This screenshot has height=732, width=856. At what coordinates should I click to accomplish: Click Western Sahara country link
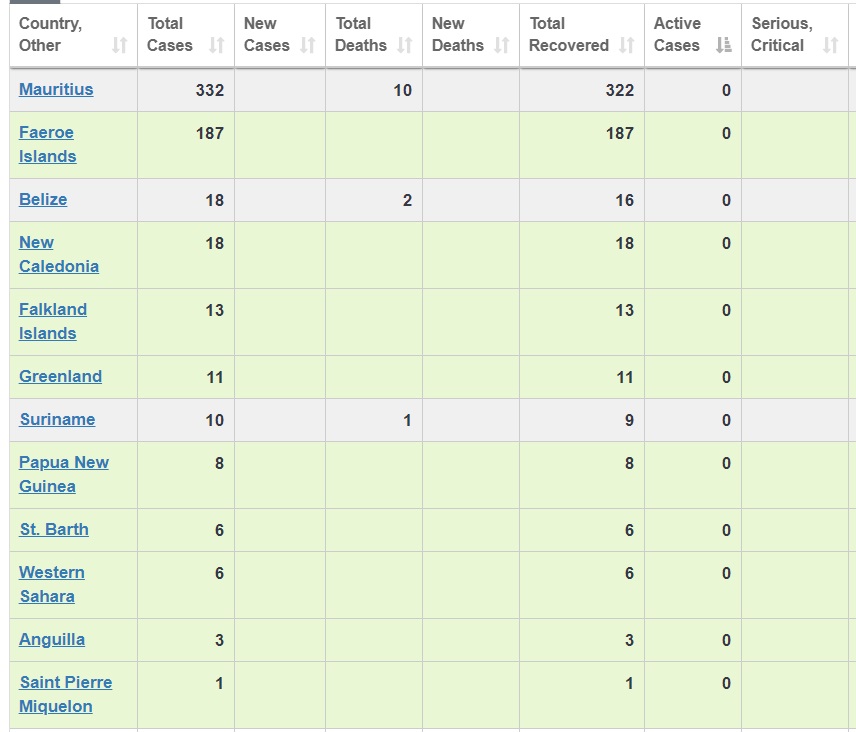coord(51,584)
